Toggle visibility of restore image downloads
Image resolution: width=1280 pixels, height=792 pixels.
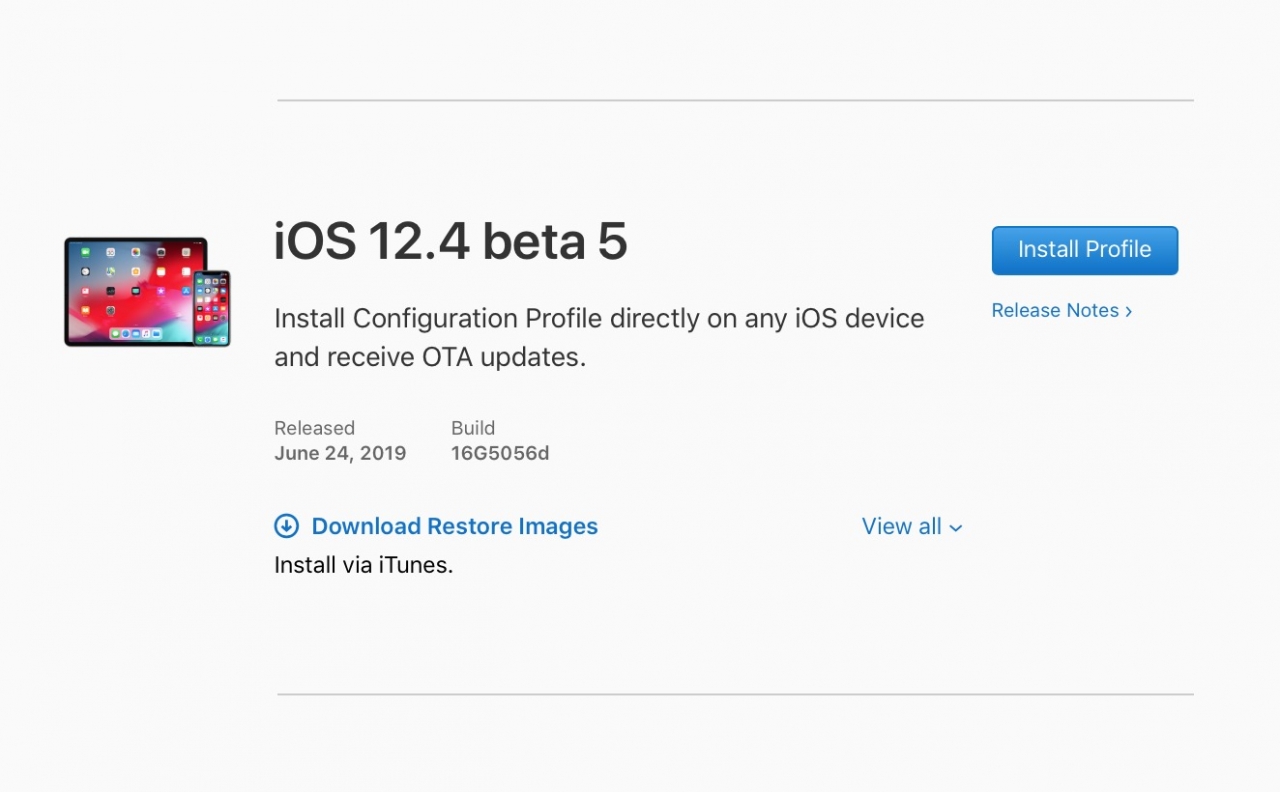(911, 526)
